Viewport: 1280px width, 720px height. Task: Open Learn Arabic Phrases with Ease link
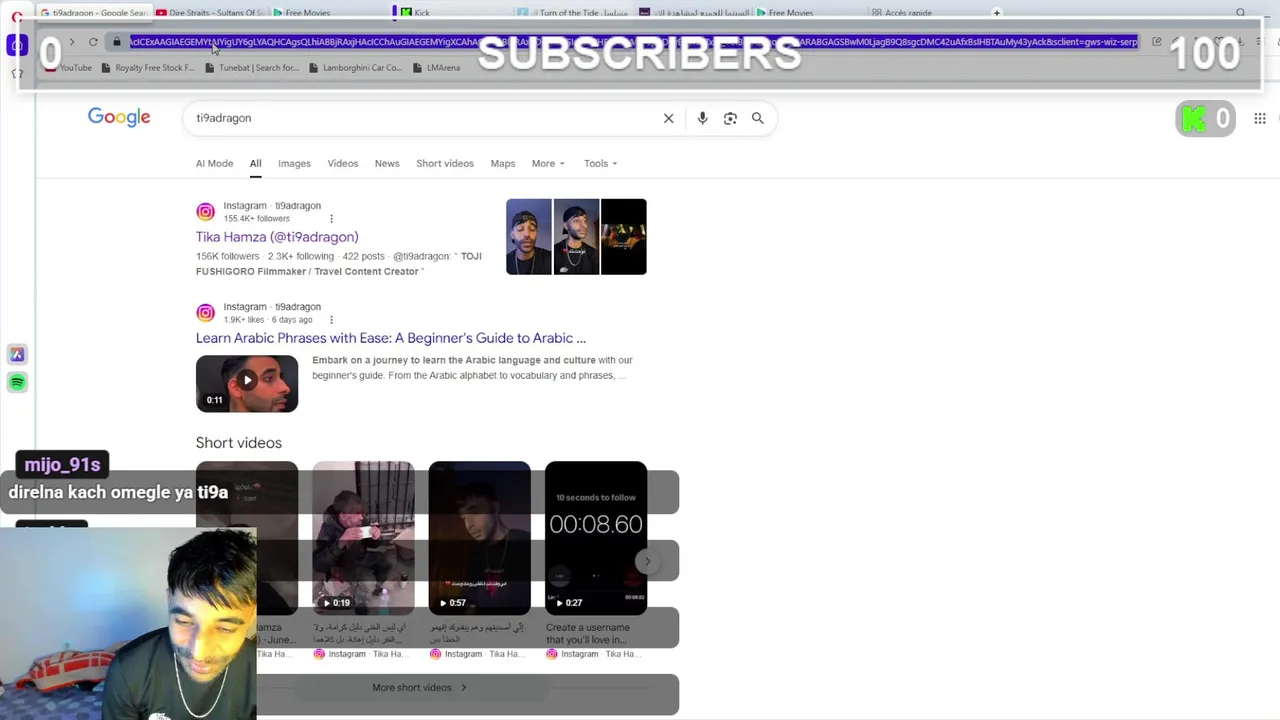391,338
